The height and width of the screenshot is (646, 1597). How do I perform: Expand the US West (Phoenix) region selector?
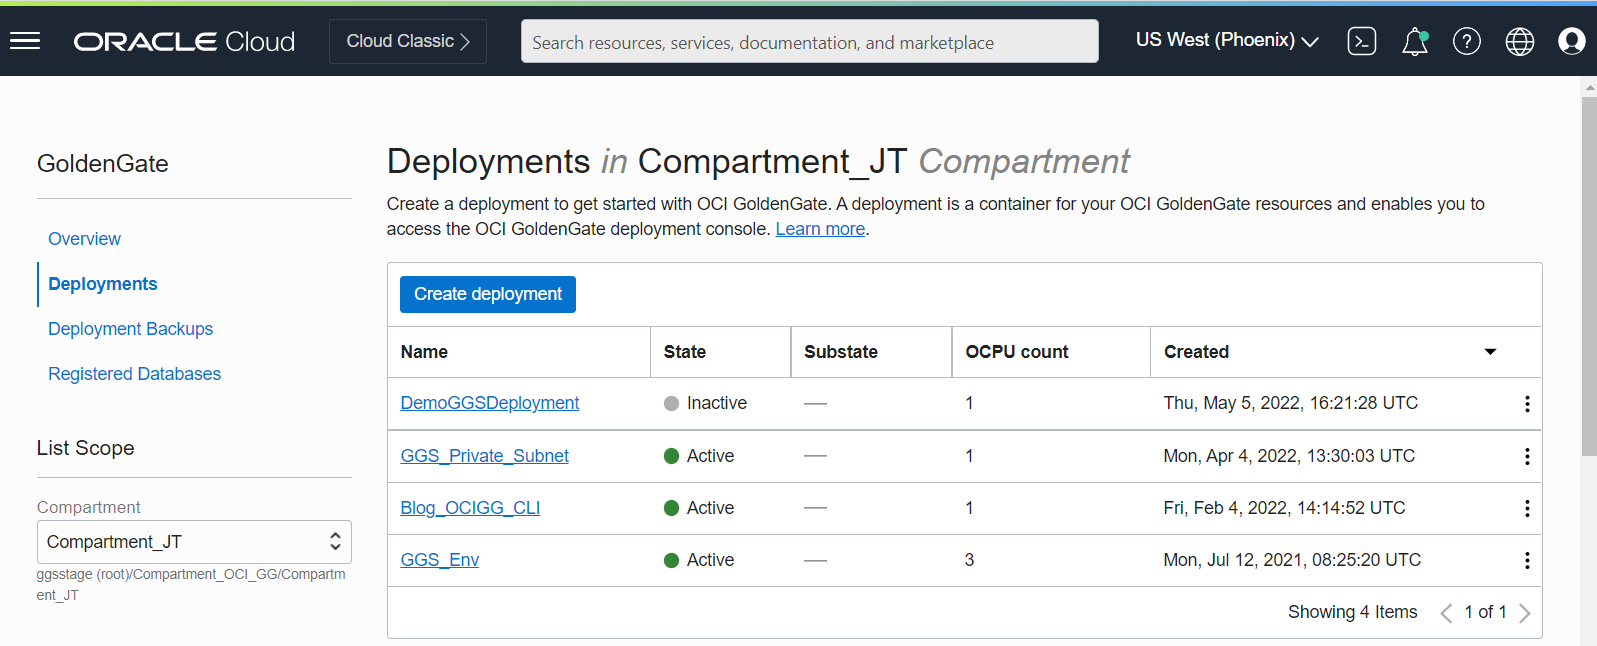click(1227, 41)
